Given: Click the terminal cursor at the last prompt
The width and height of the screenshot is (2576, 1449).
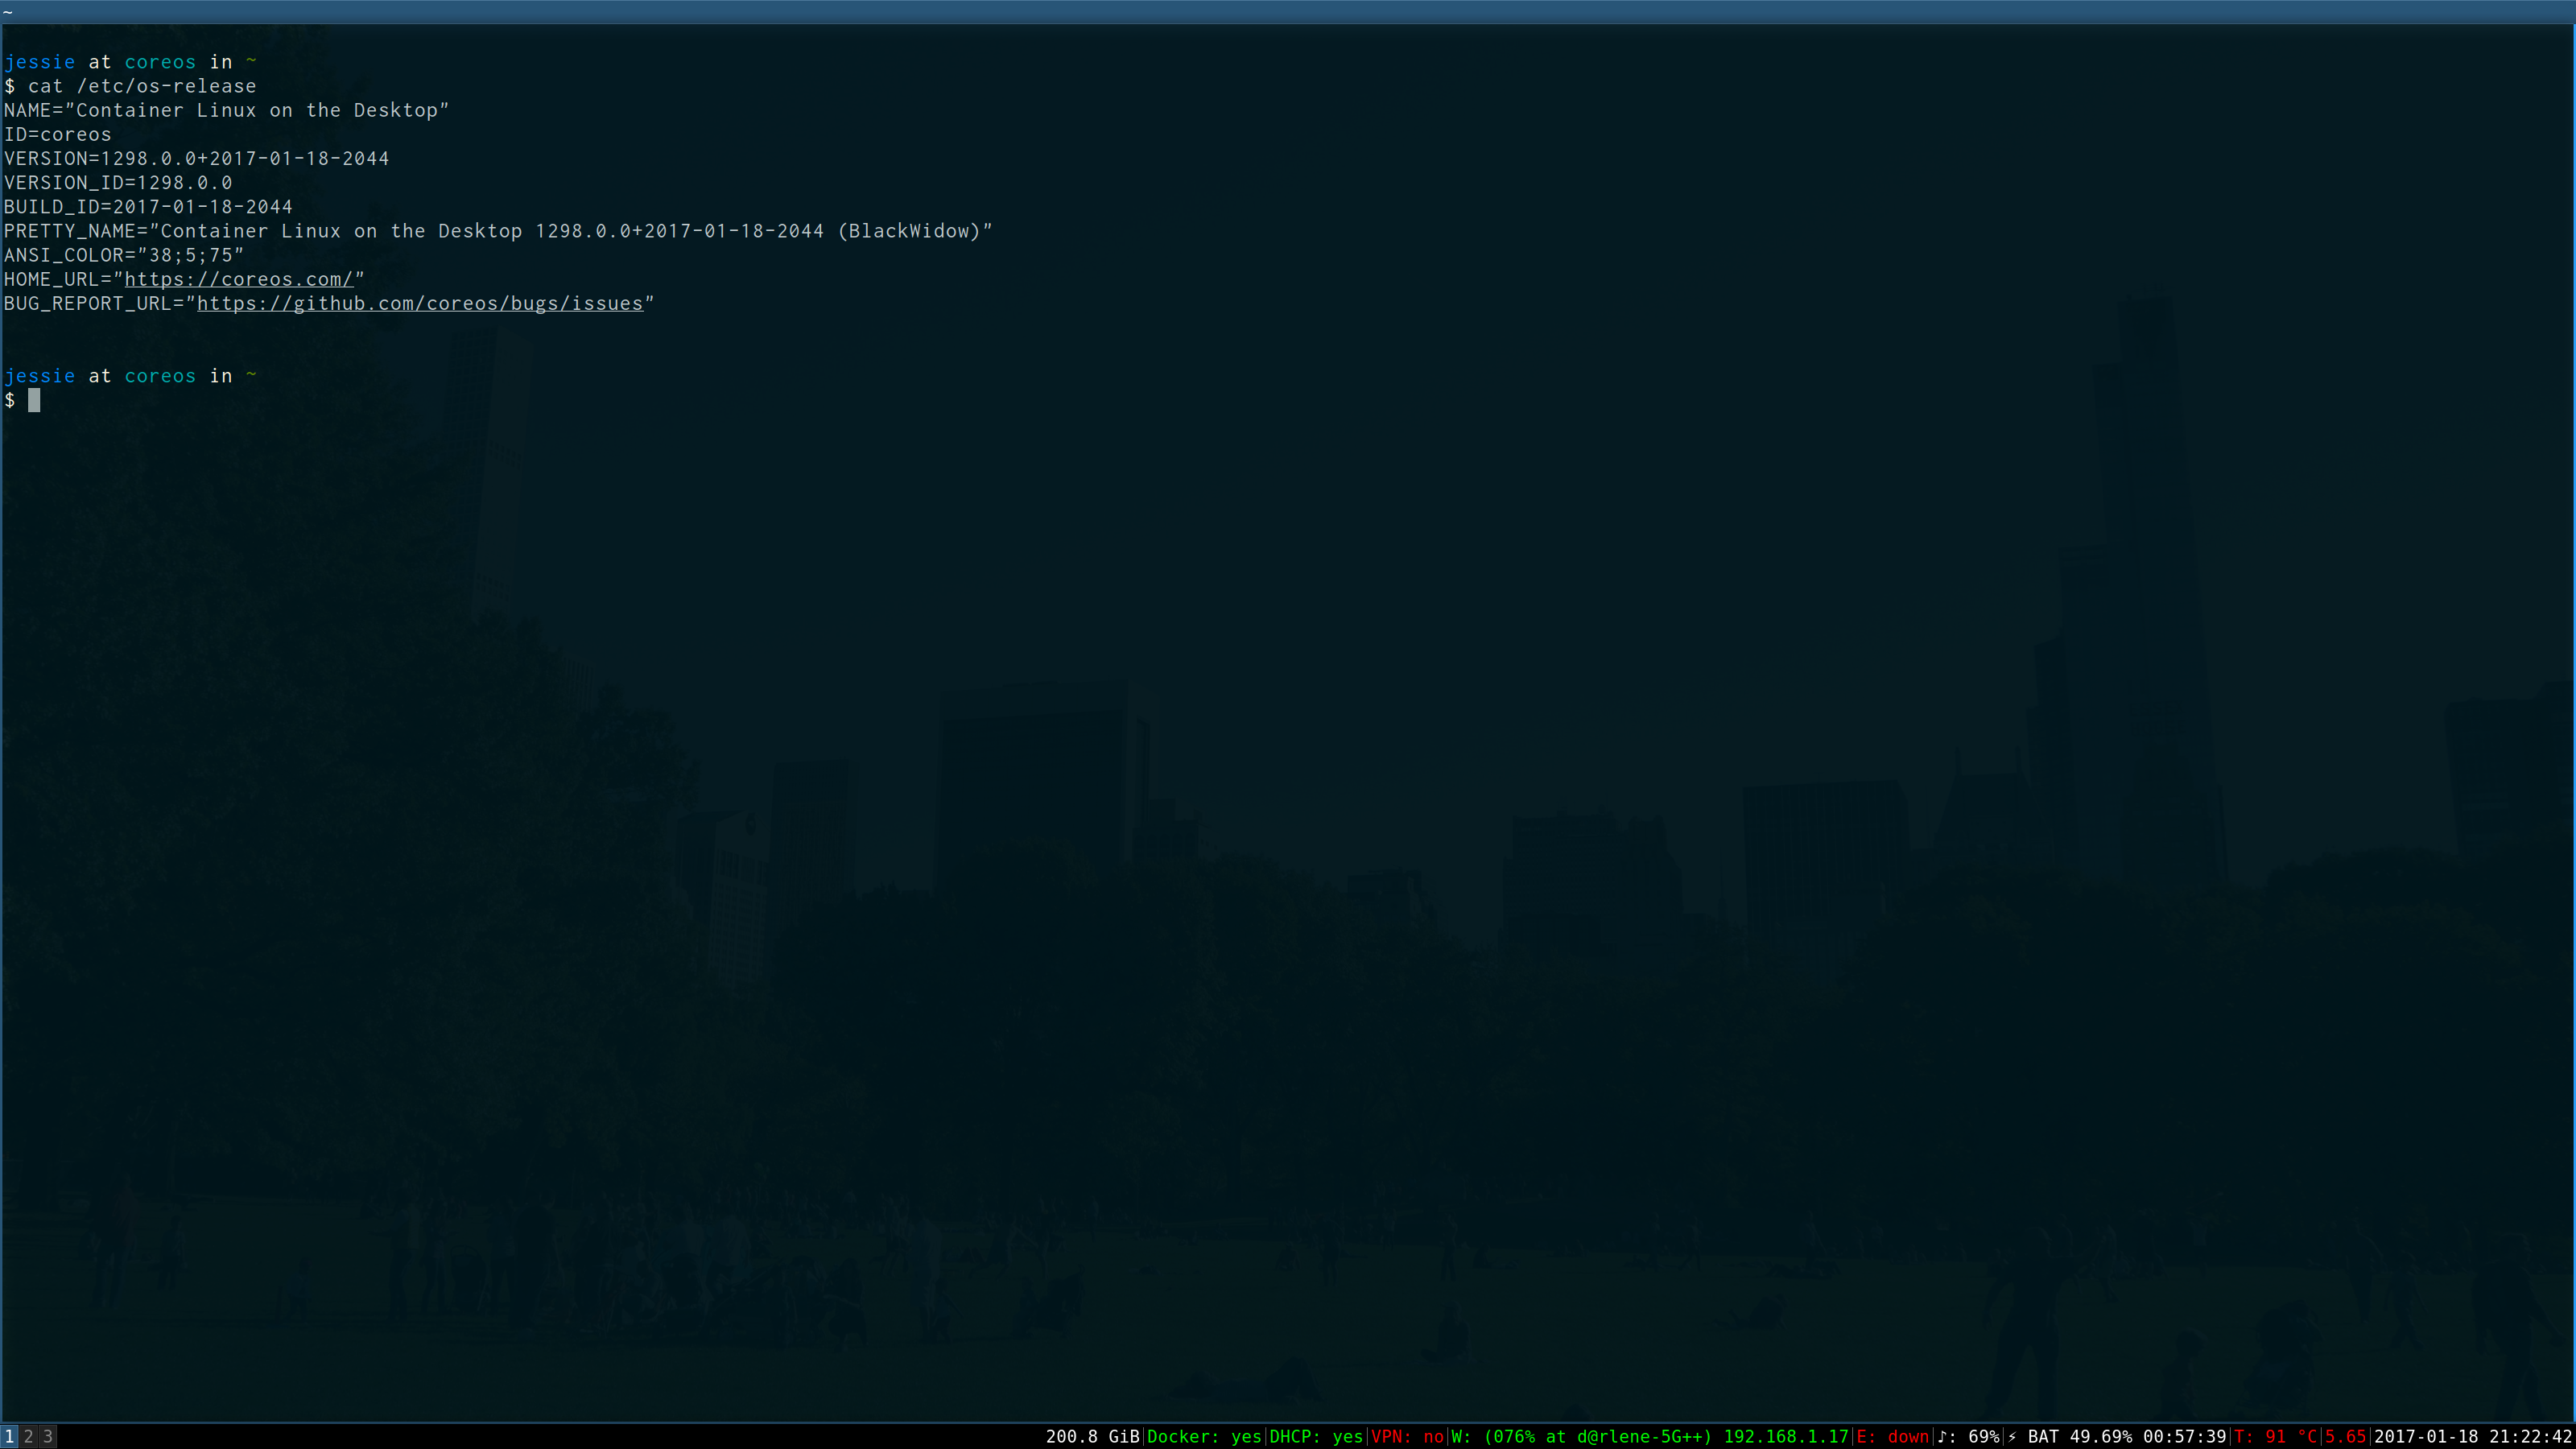Looking at the screenshot, I should click(34, 401).
